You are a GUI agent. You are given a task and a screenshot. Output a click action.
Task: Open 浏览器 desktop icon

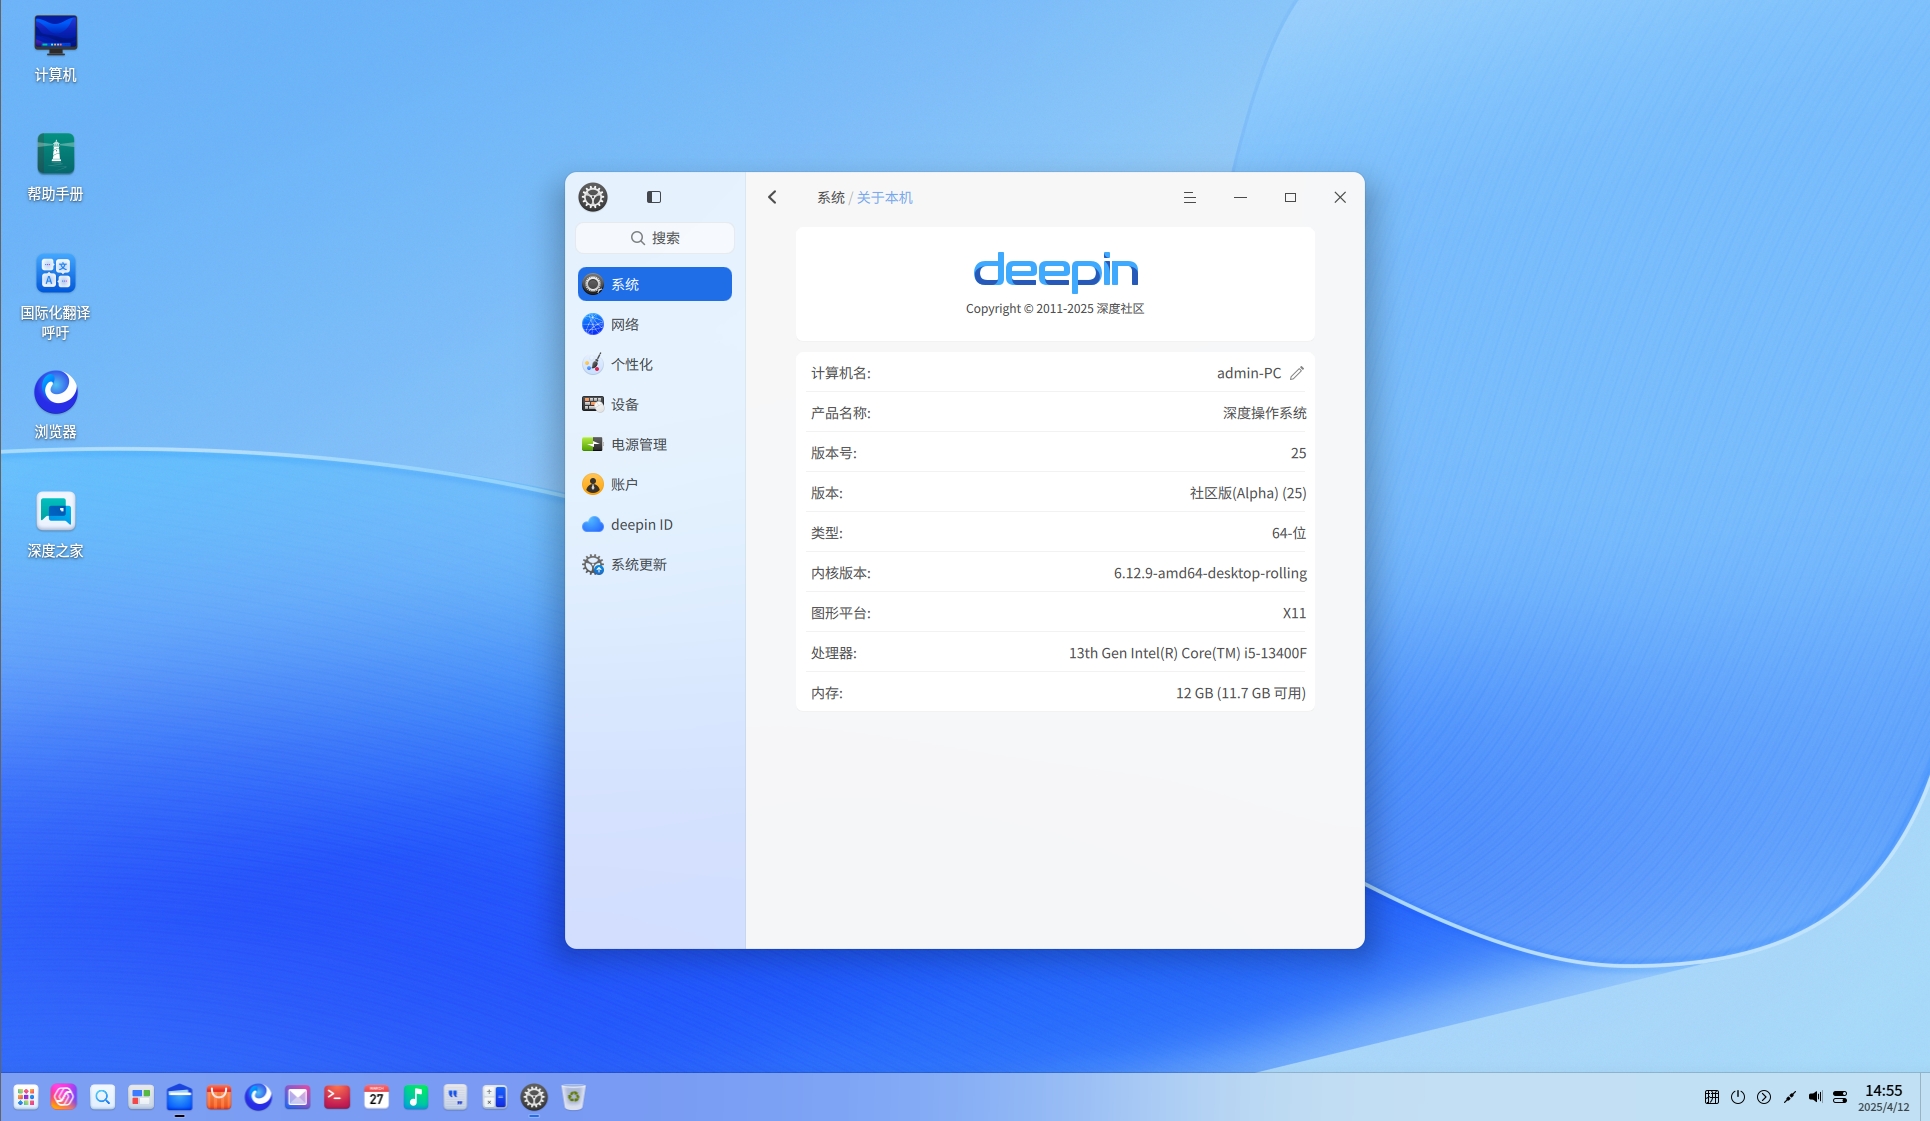(x=55, y=405)
